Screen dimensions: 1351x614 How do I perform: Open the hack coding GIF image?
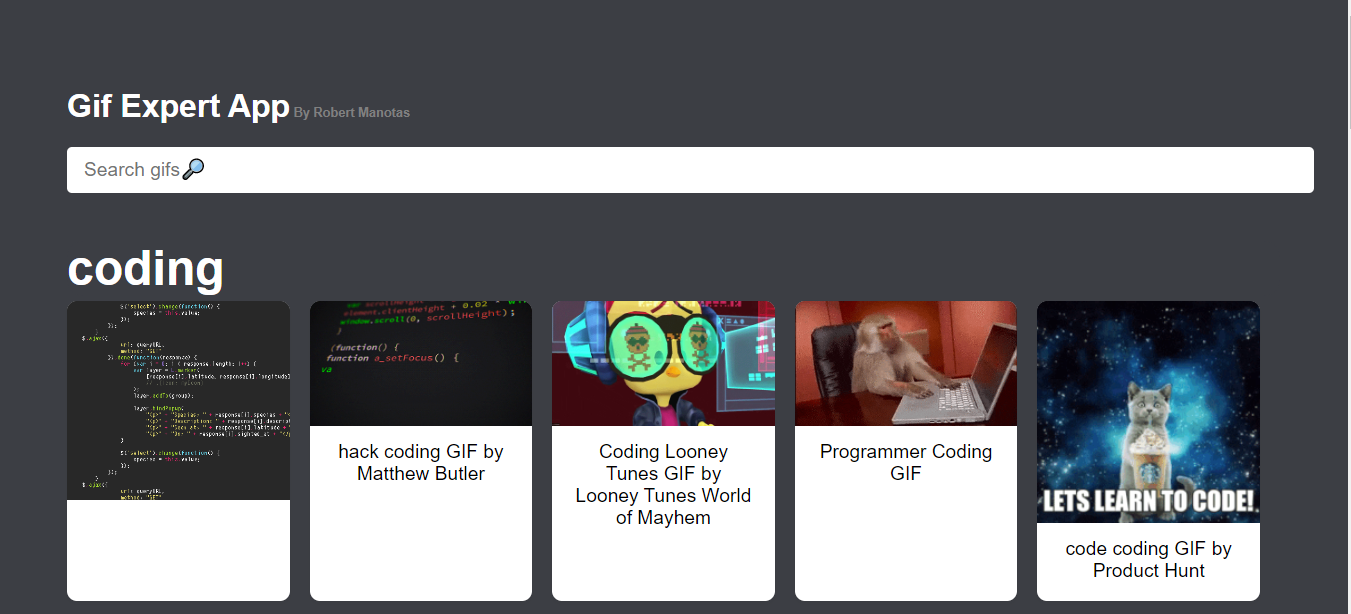[420, 363]
